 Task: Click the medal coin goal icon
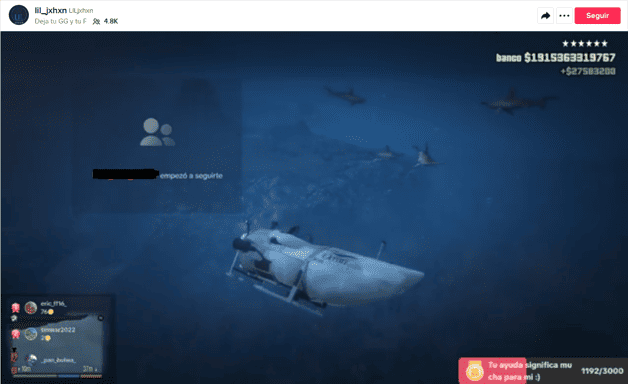pos(475,371)
